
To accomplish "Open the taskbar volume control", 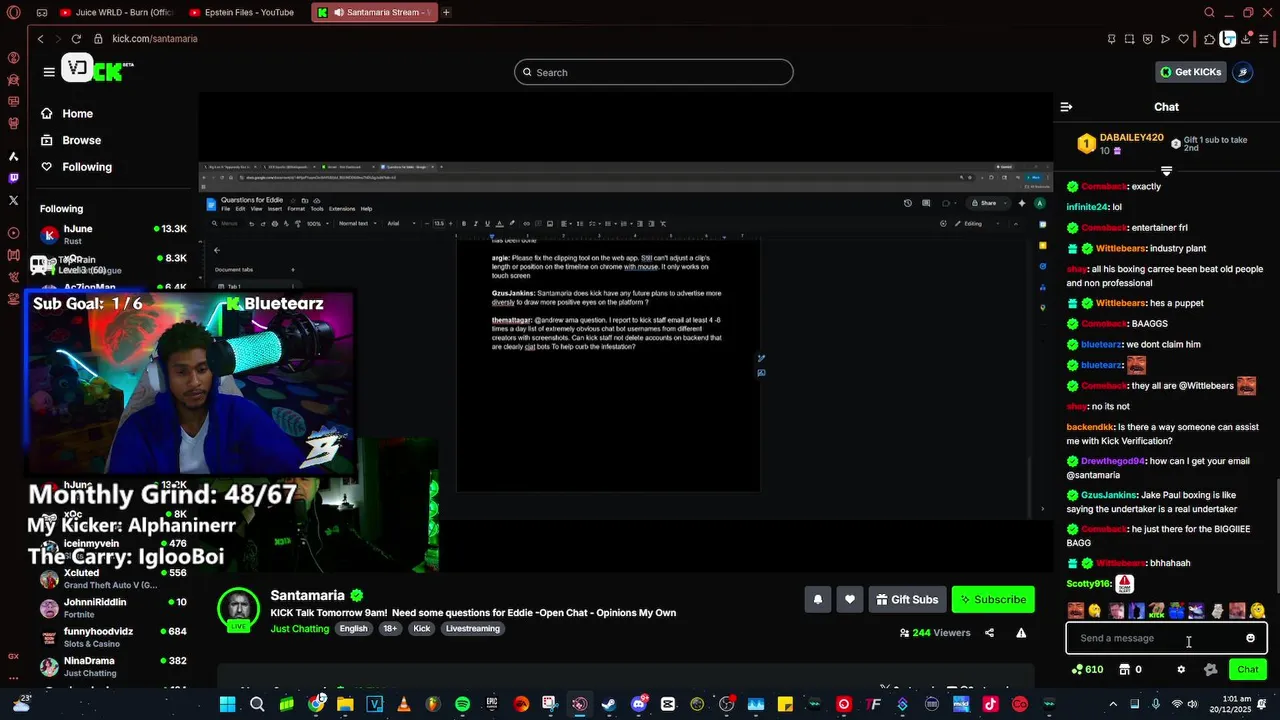I will (x=1195, y=704).
